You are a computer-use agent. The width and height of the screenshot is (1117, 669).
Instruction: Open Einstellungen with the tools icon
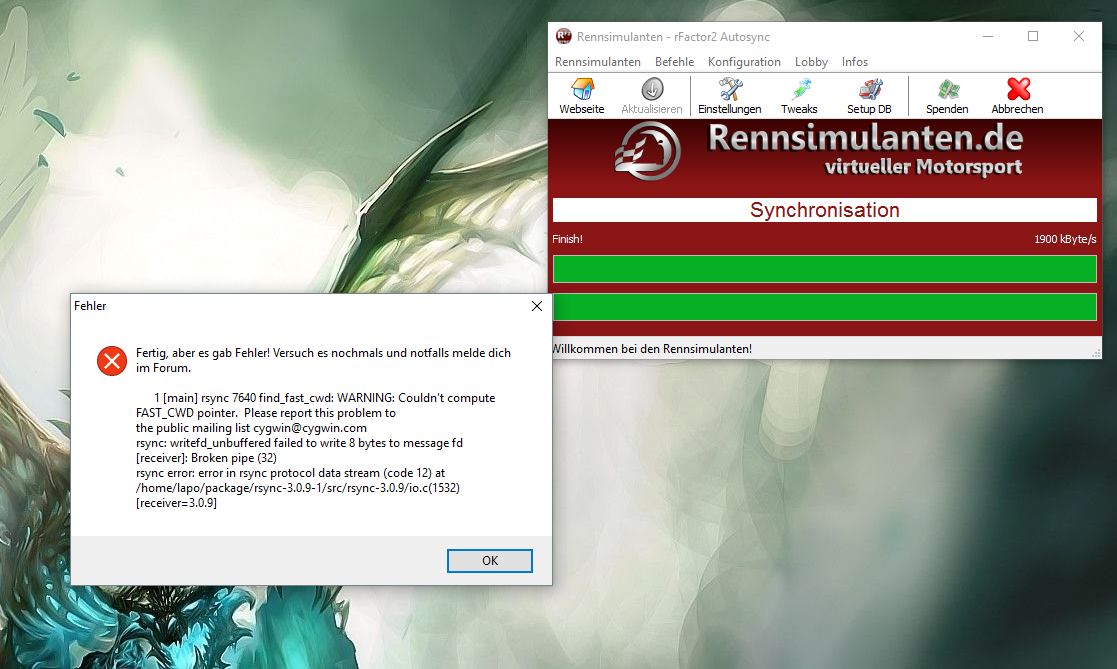[729, 90]
